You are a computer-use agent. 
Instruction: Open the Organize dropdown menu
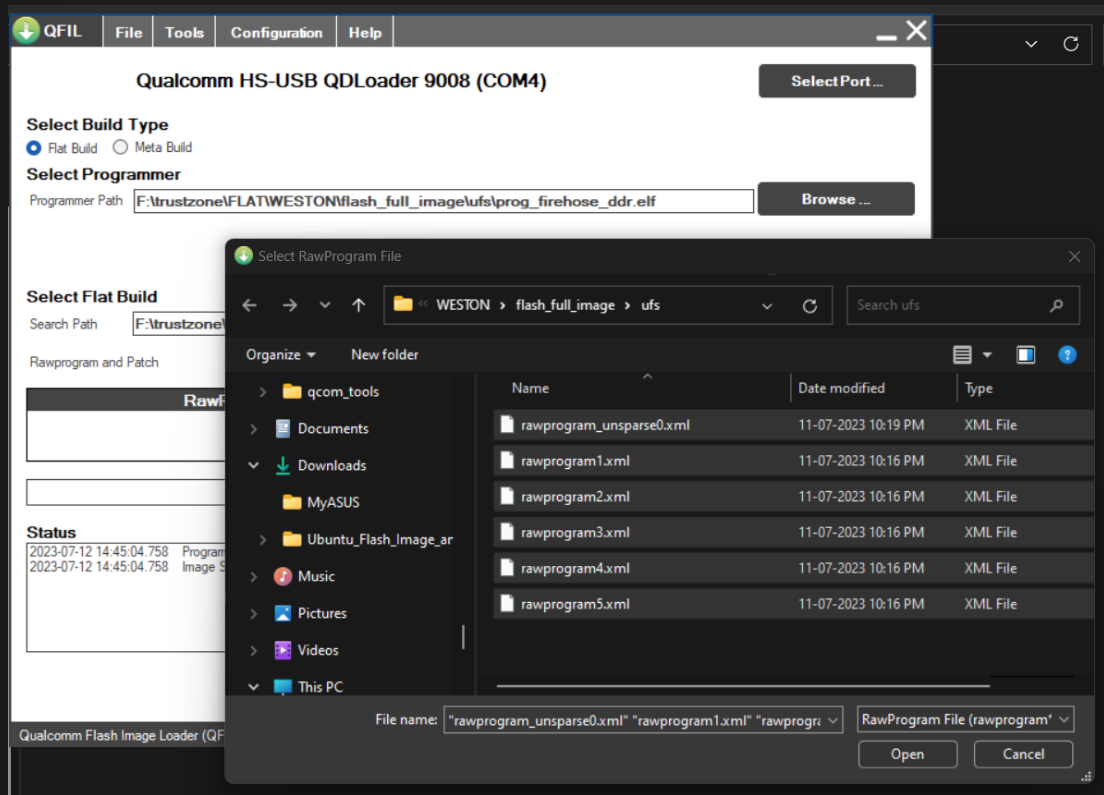(281, 355)
